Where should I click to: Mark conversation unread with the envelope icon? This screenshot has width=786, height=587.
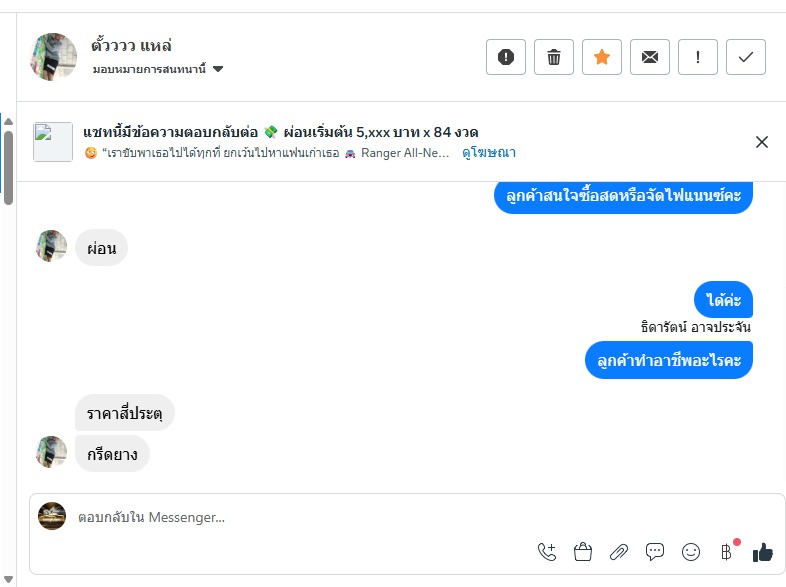pyautogui.click(x=650, y=57)
